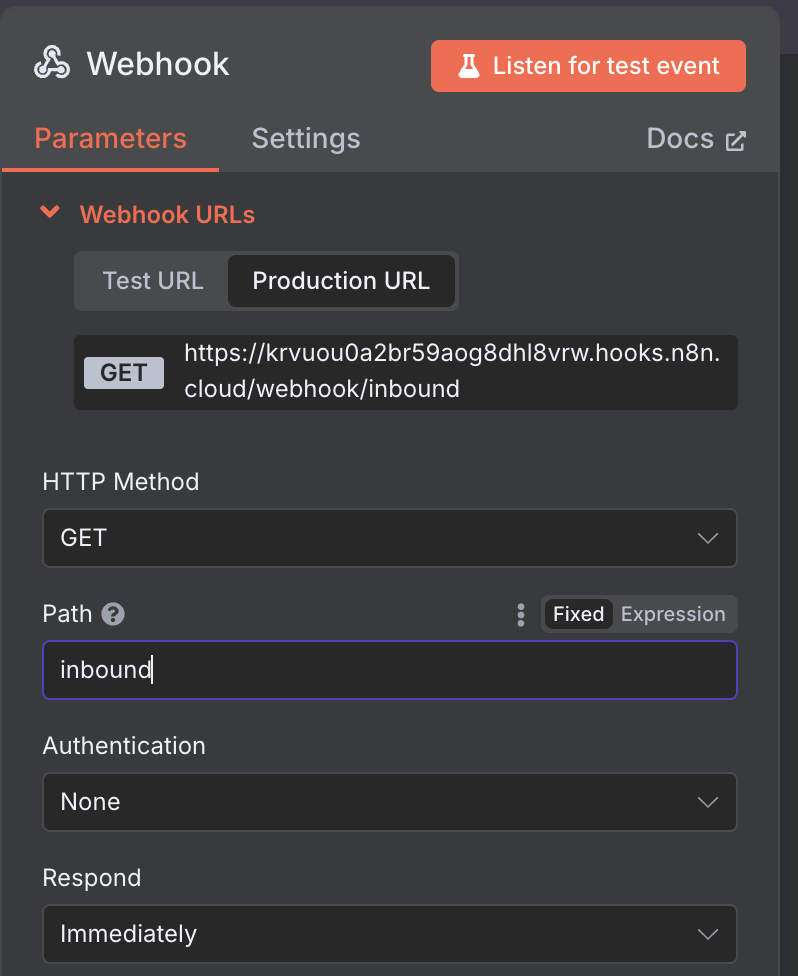This screenshot has width=798, height=976.
Task: Switch to the Settings tab
Action: (306, 138)
